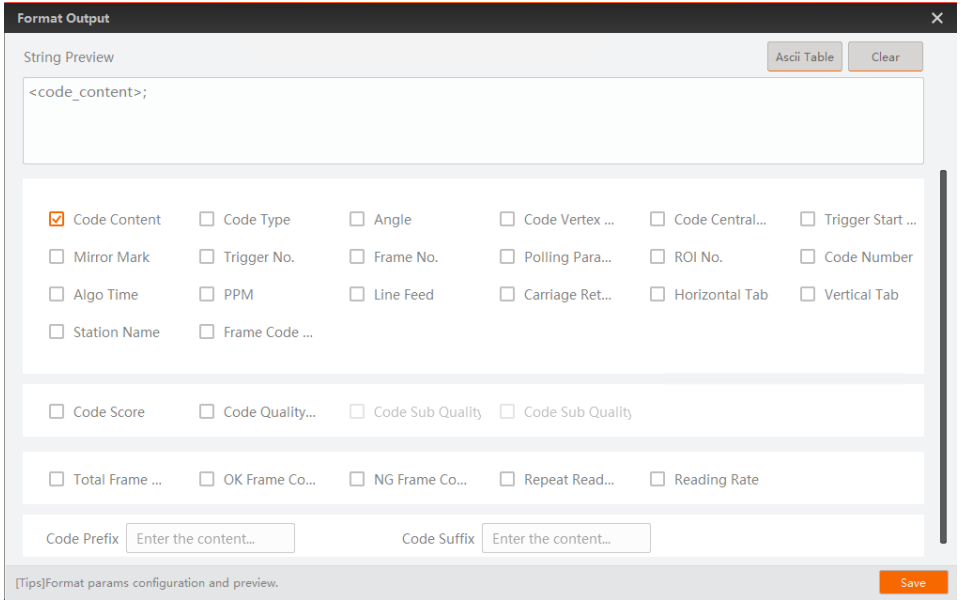This screenshot has height=600, width=960.
Task: Check the Code Number option
Action: pyautogui.click(x=808, y=257)
